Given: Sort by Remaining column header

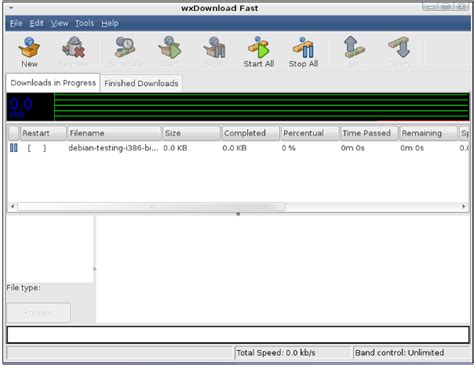Looking at the screenshot, I should point(428,133).
